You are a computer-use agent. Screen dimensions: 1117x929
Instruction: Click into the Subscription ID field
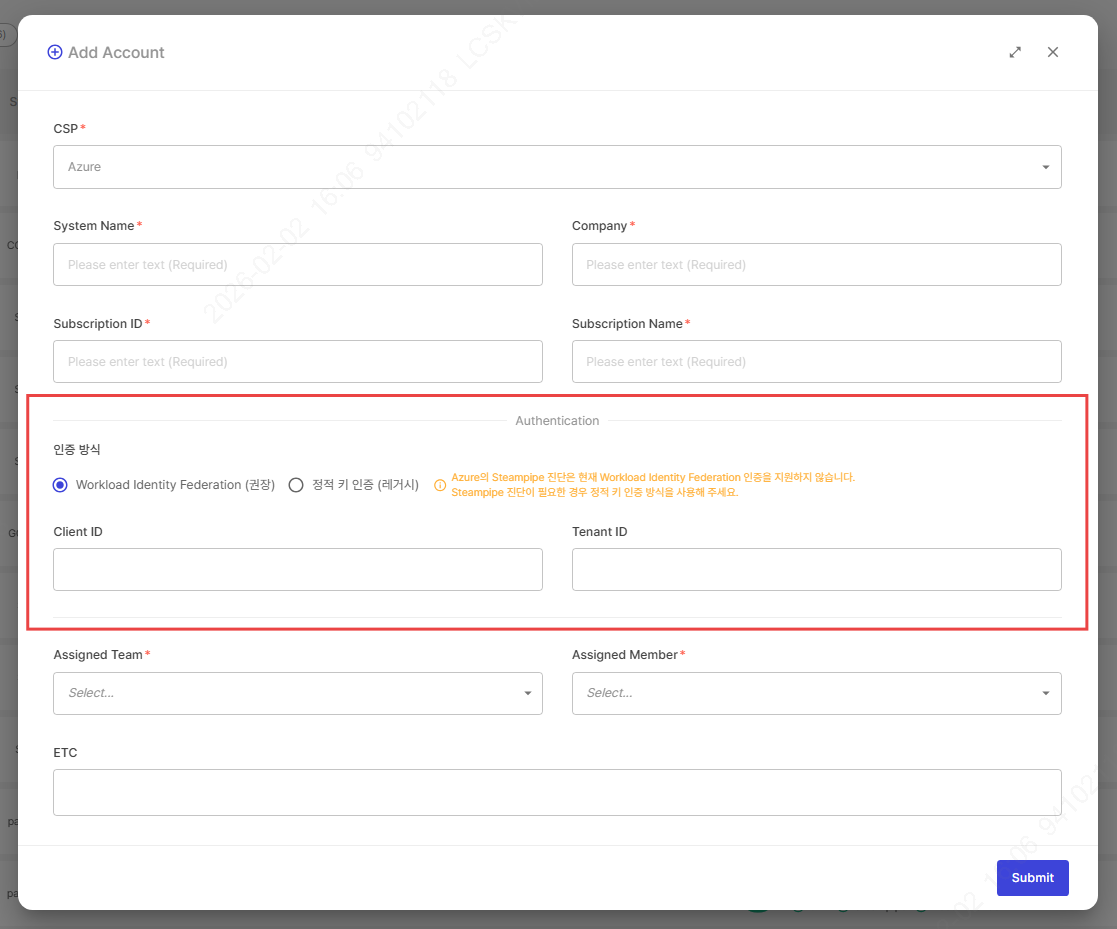coord(297,362)
